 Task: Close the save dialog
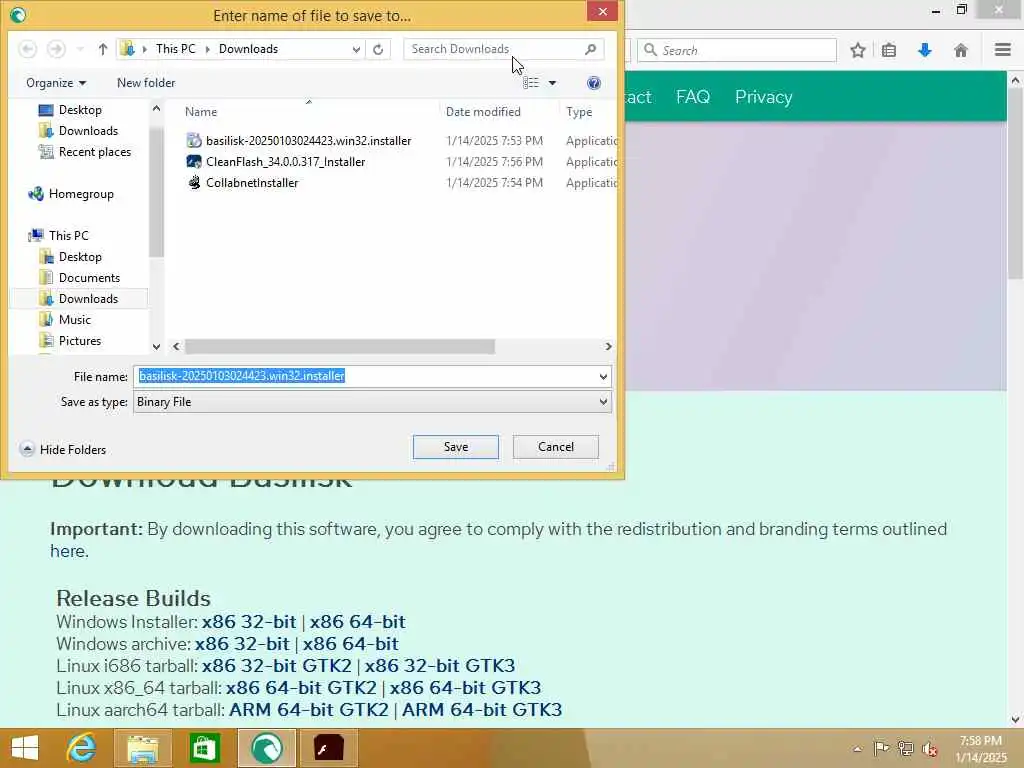(602, 12)
